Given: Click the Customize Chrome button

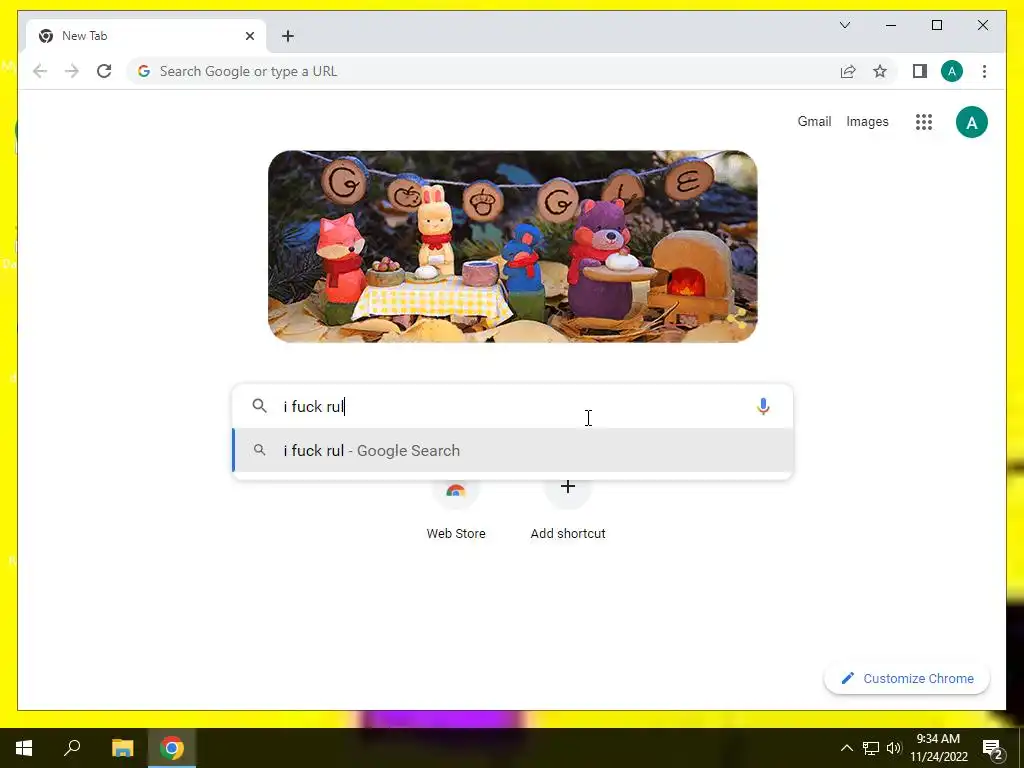Looking at the screenshot, I should (x=907, y=679).
